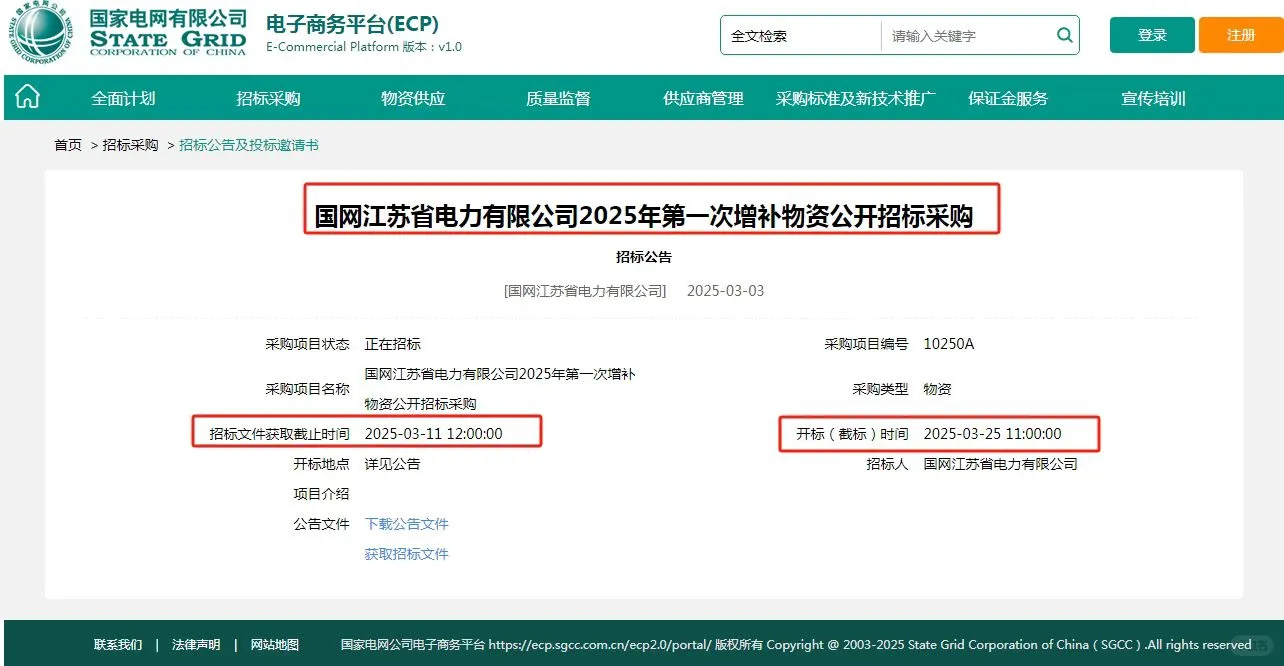The width and height of the screenshot is (1284, 666).
Task: Open the 采购标准及新技术推广 menu
Action: [x=856, y=98]
